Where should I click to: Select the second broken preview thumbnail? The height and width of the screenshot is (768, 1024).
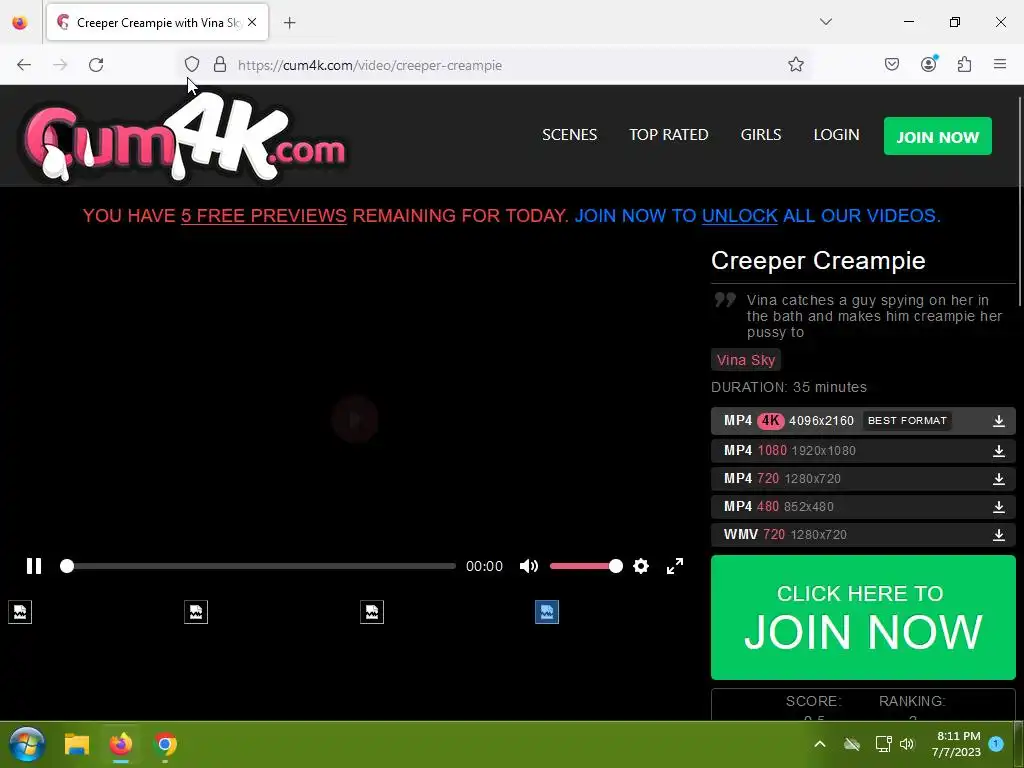(196, 612)
